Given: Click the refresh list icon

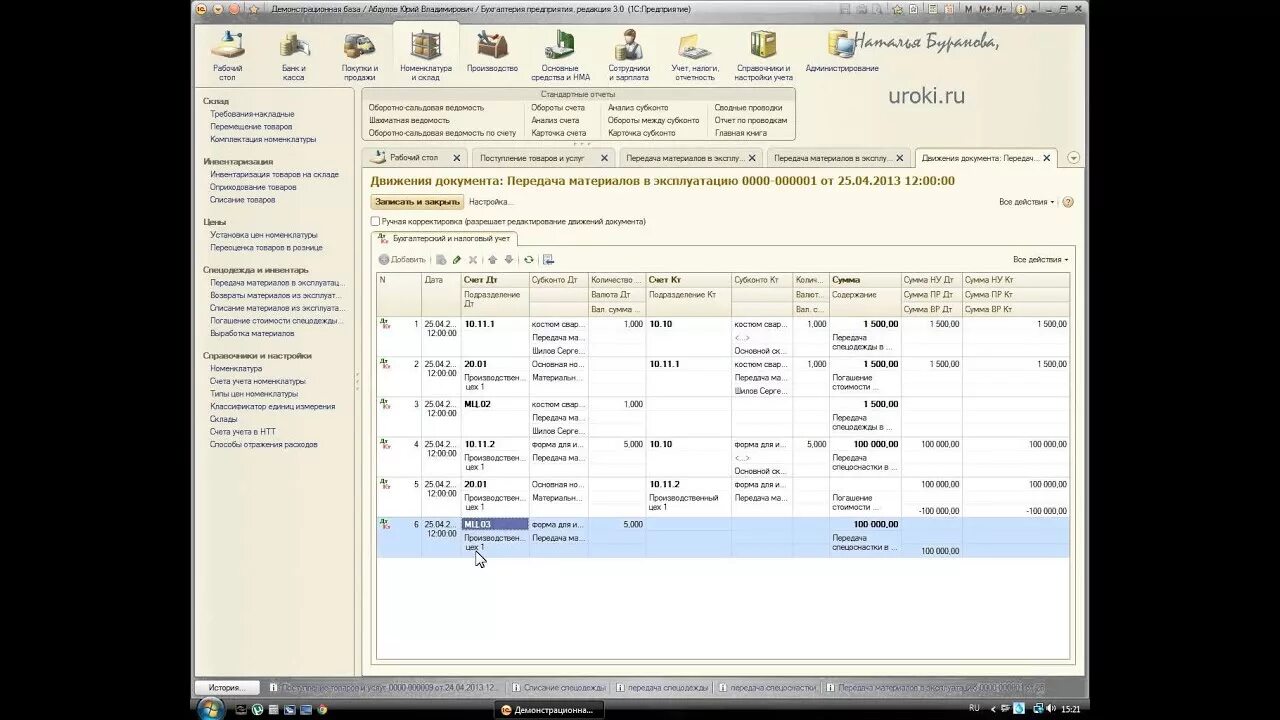Looking at the screenshot, I should [x=529, y=260].
